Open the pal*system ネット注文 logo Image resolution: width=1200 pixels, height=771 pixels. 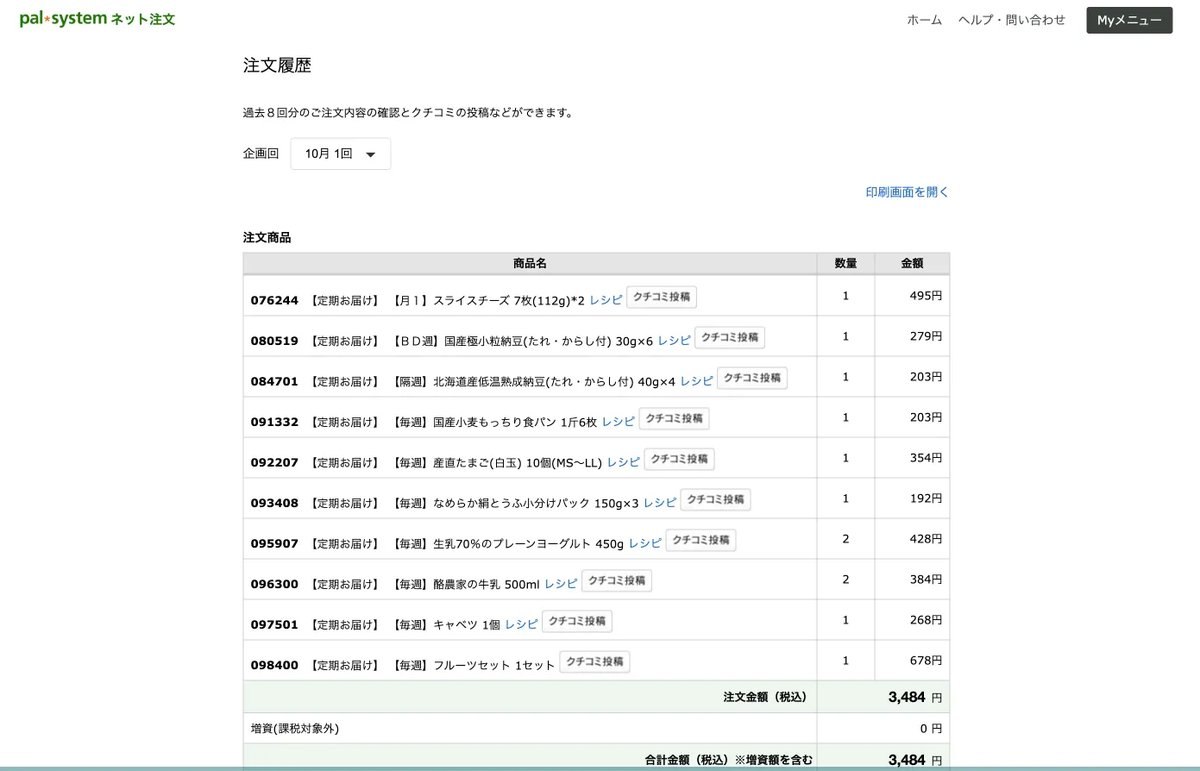click(97, 19)
